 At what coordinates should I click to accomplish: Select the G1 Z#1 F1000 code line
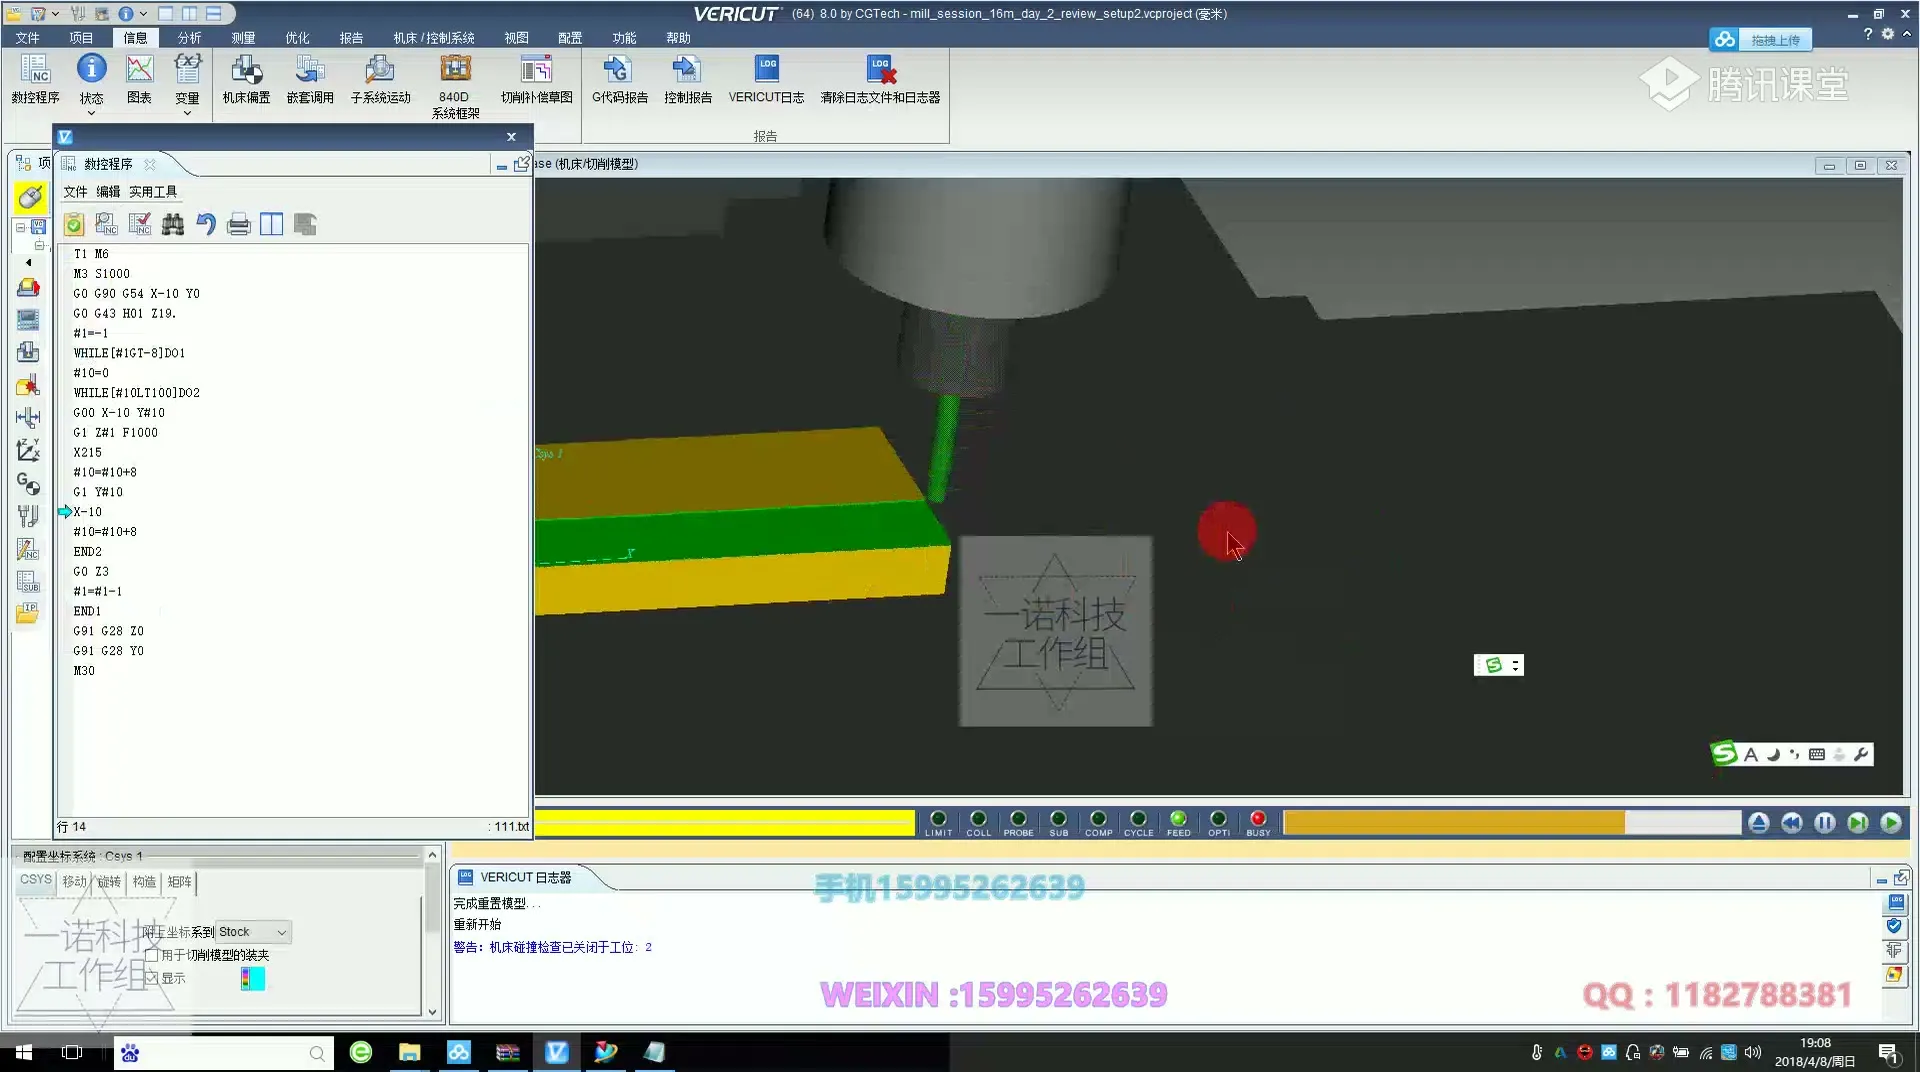[x=116, y=433]
